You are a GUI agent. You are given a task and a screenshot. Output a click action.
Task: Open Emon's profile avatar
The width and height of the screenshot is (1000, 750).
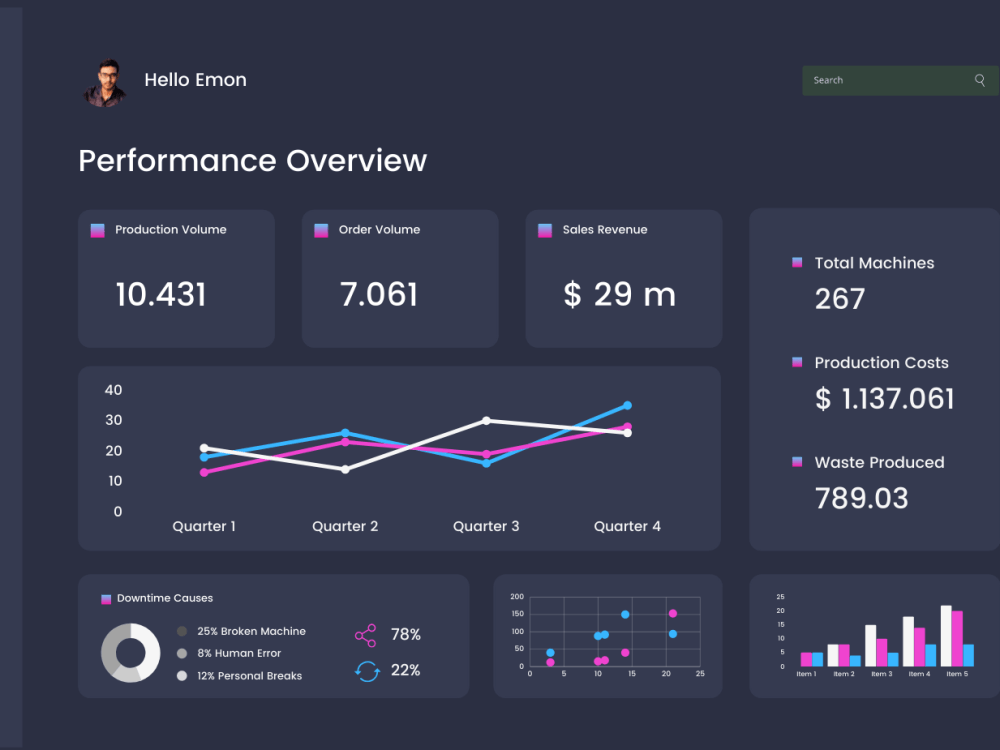click(x=106, y=83)
